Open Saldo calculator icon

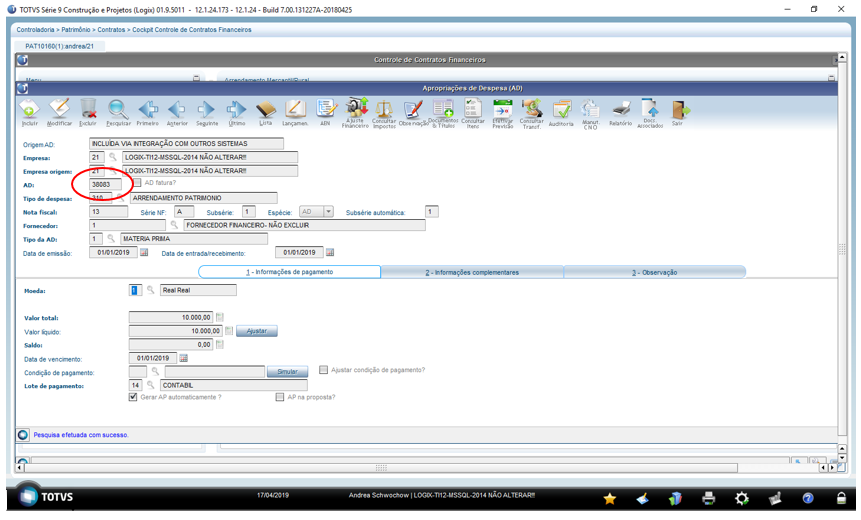point(220,344)
